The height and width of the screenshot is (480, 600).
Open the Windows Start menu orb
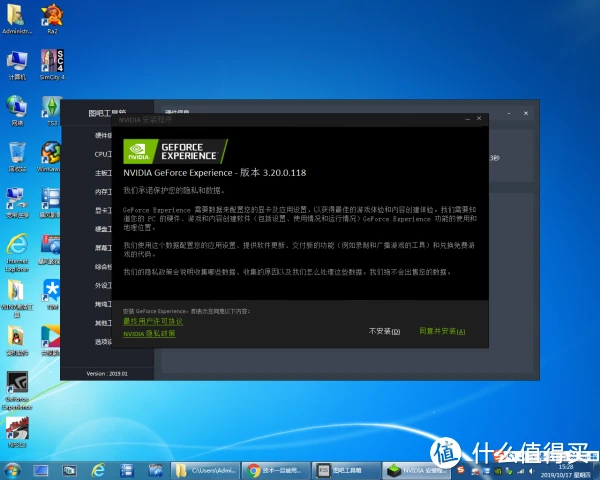coord(12,470)
